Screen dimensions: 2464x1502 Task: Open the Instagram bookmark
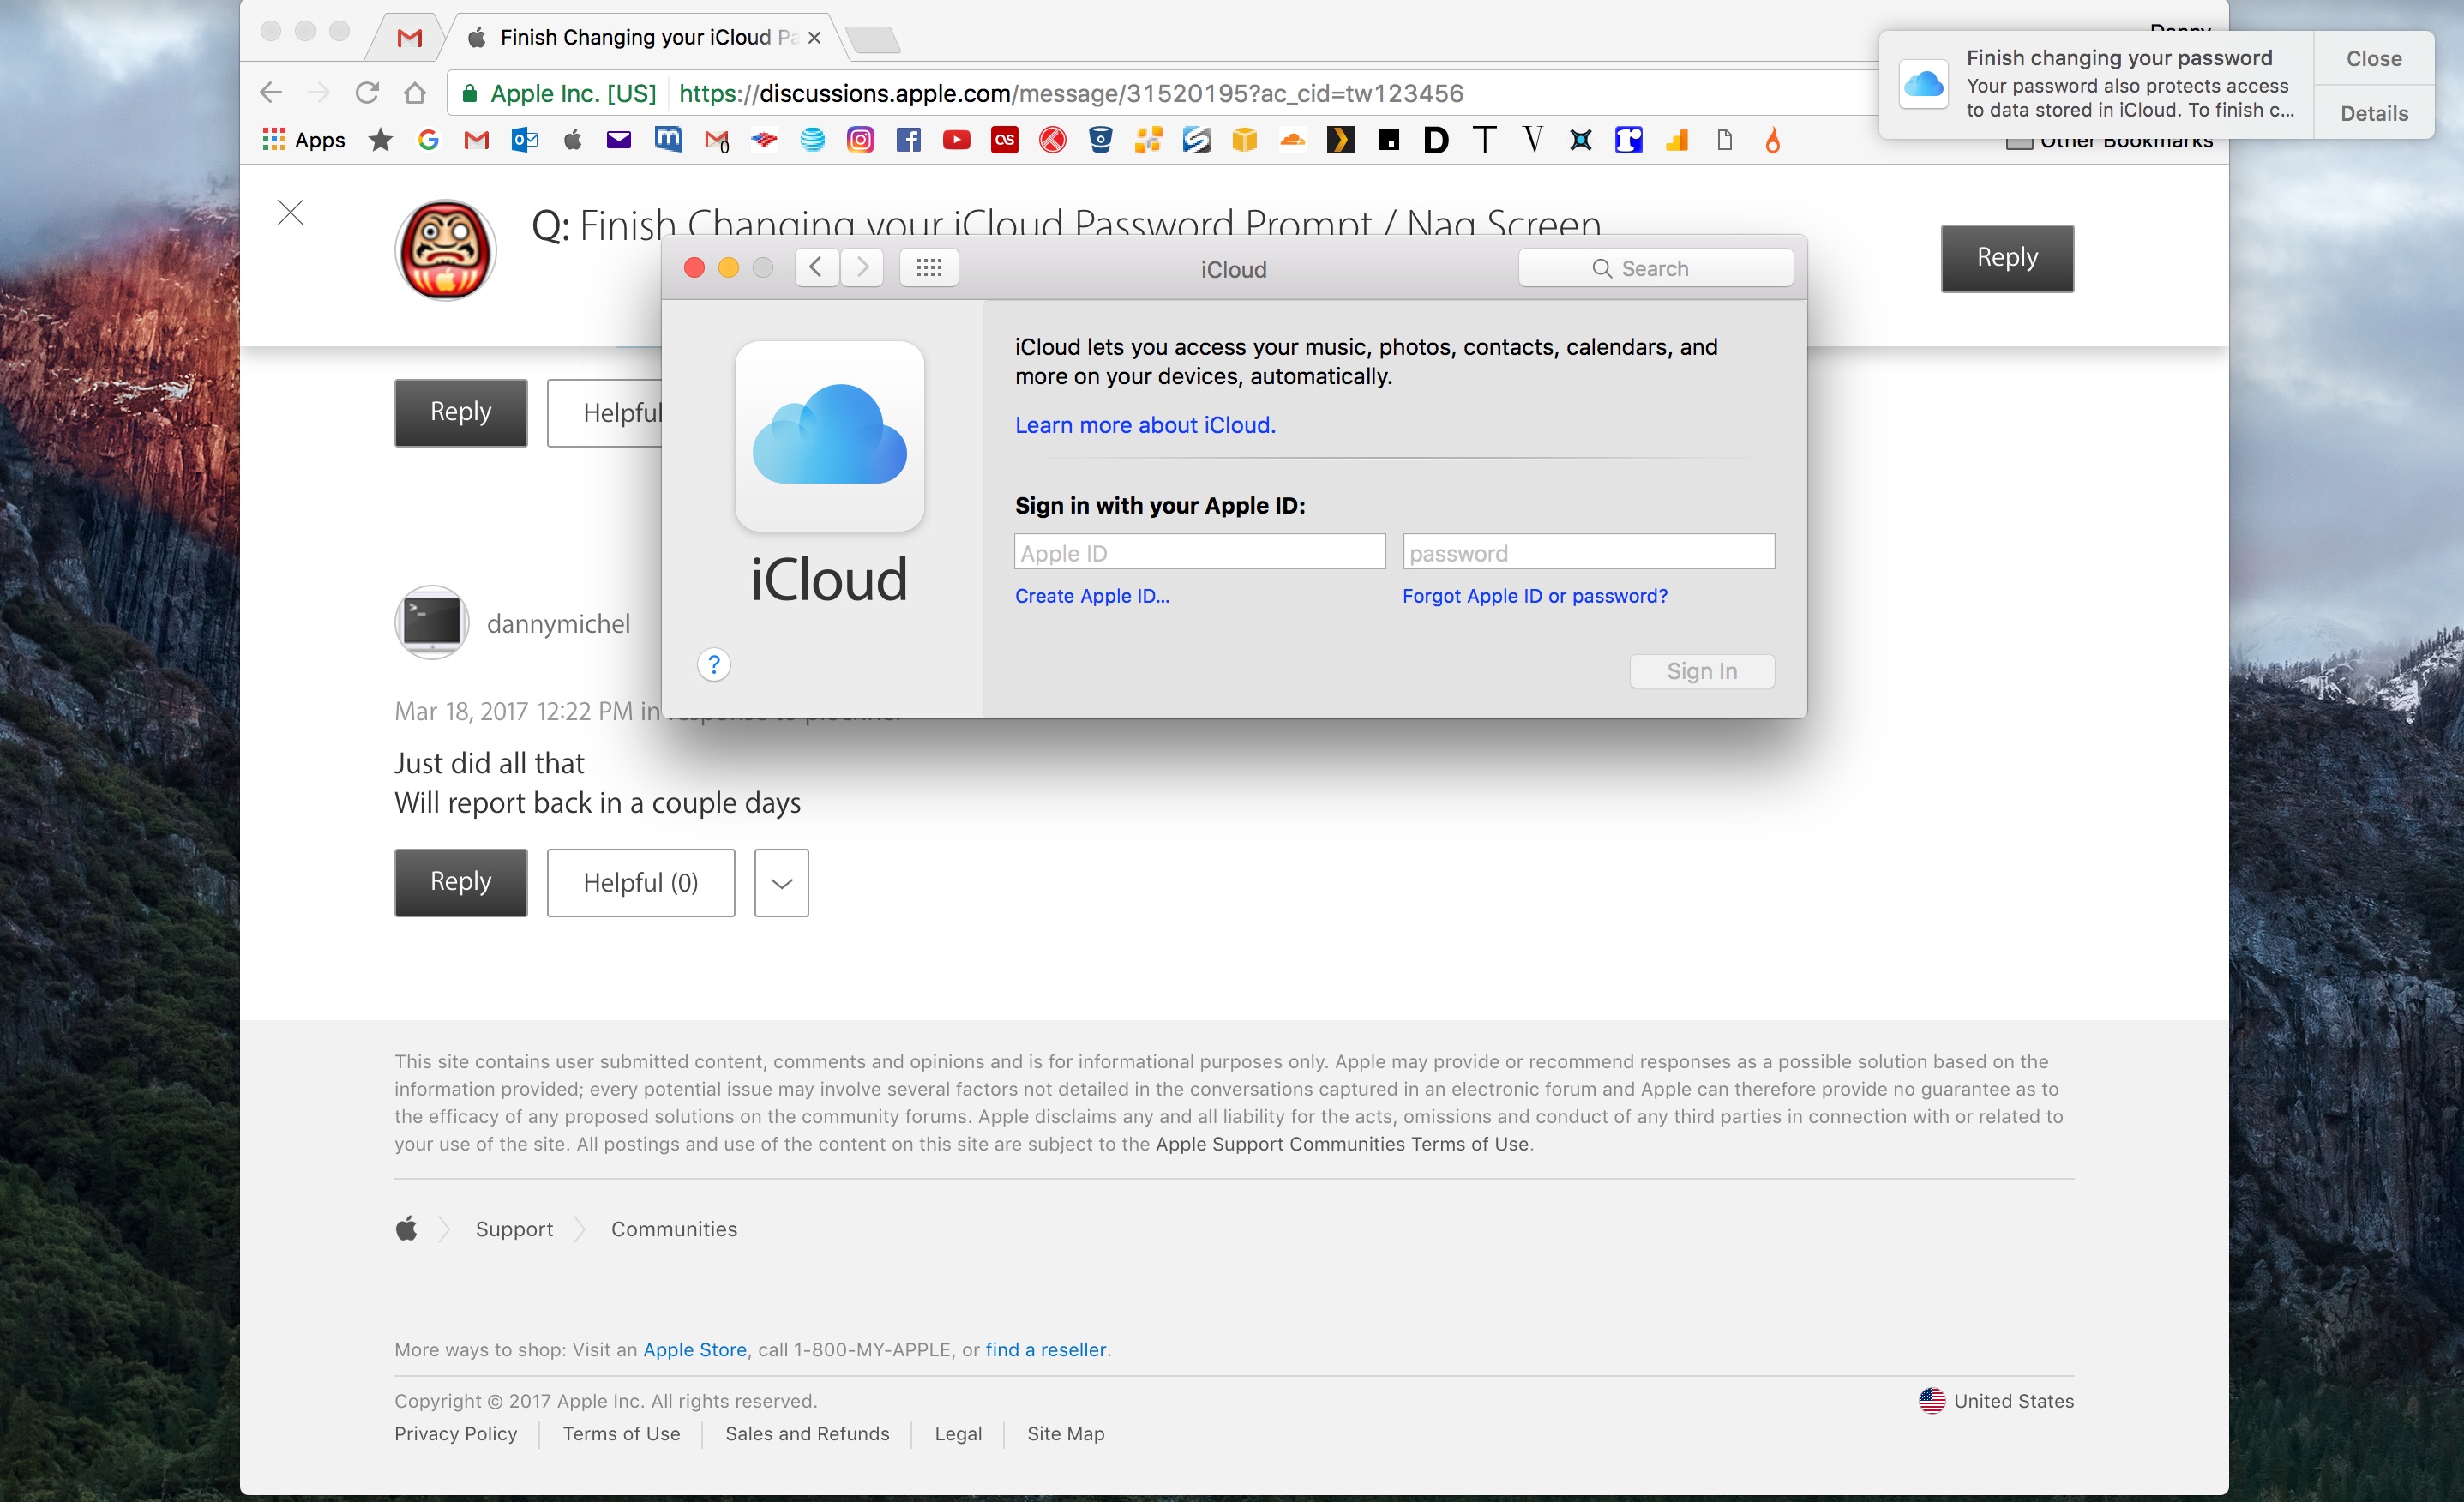coord(860,140)
